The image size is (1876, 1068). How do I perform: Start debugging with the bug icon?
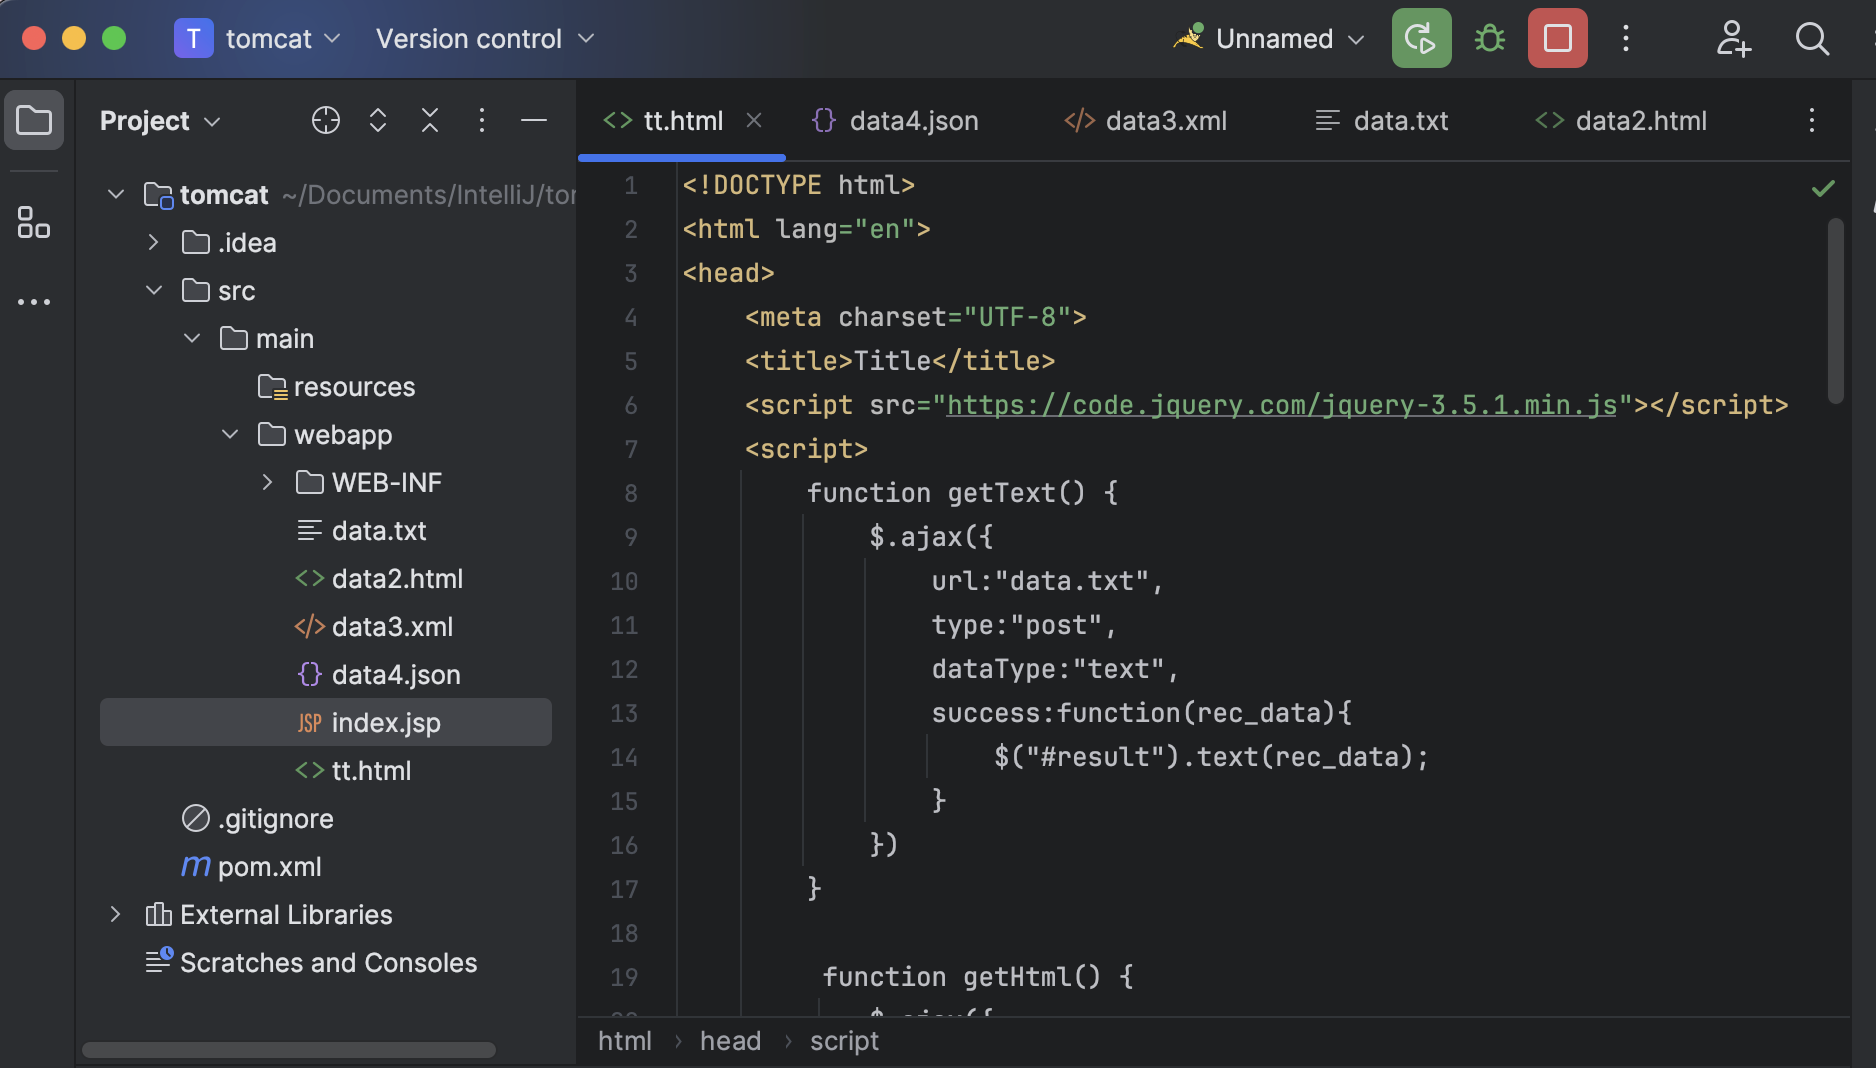pos(1490,39)
